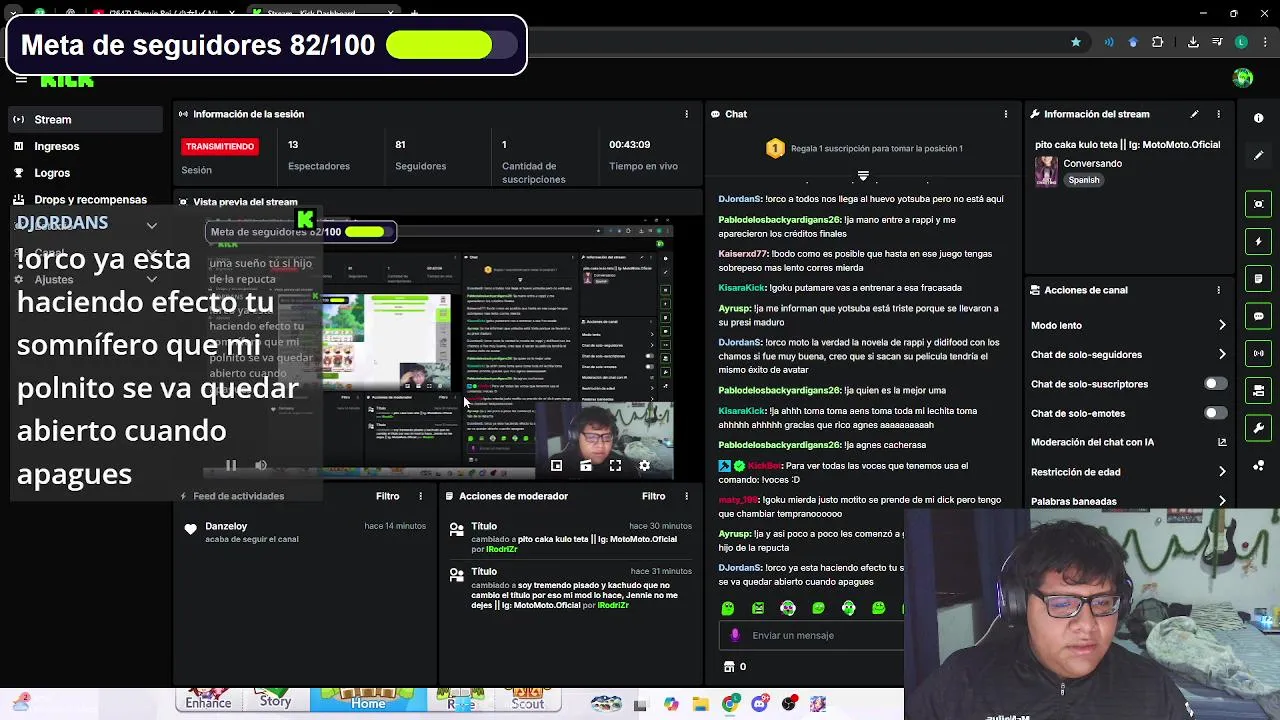Open Chrome from the taskbar

point(730,704)
